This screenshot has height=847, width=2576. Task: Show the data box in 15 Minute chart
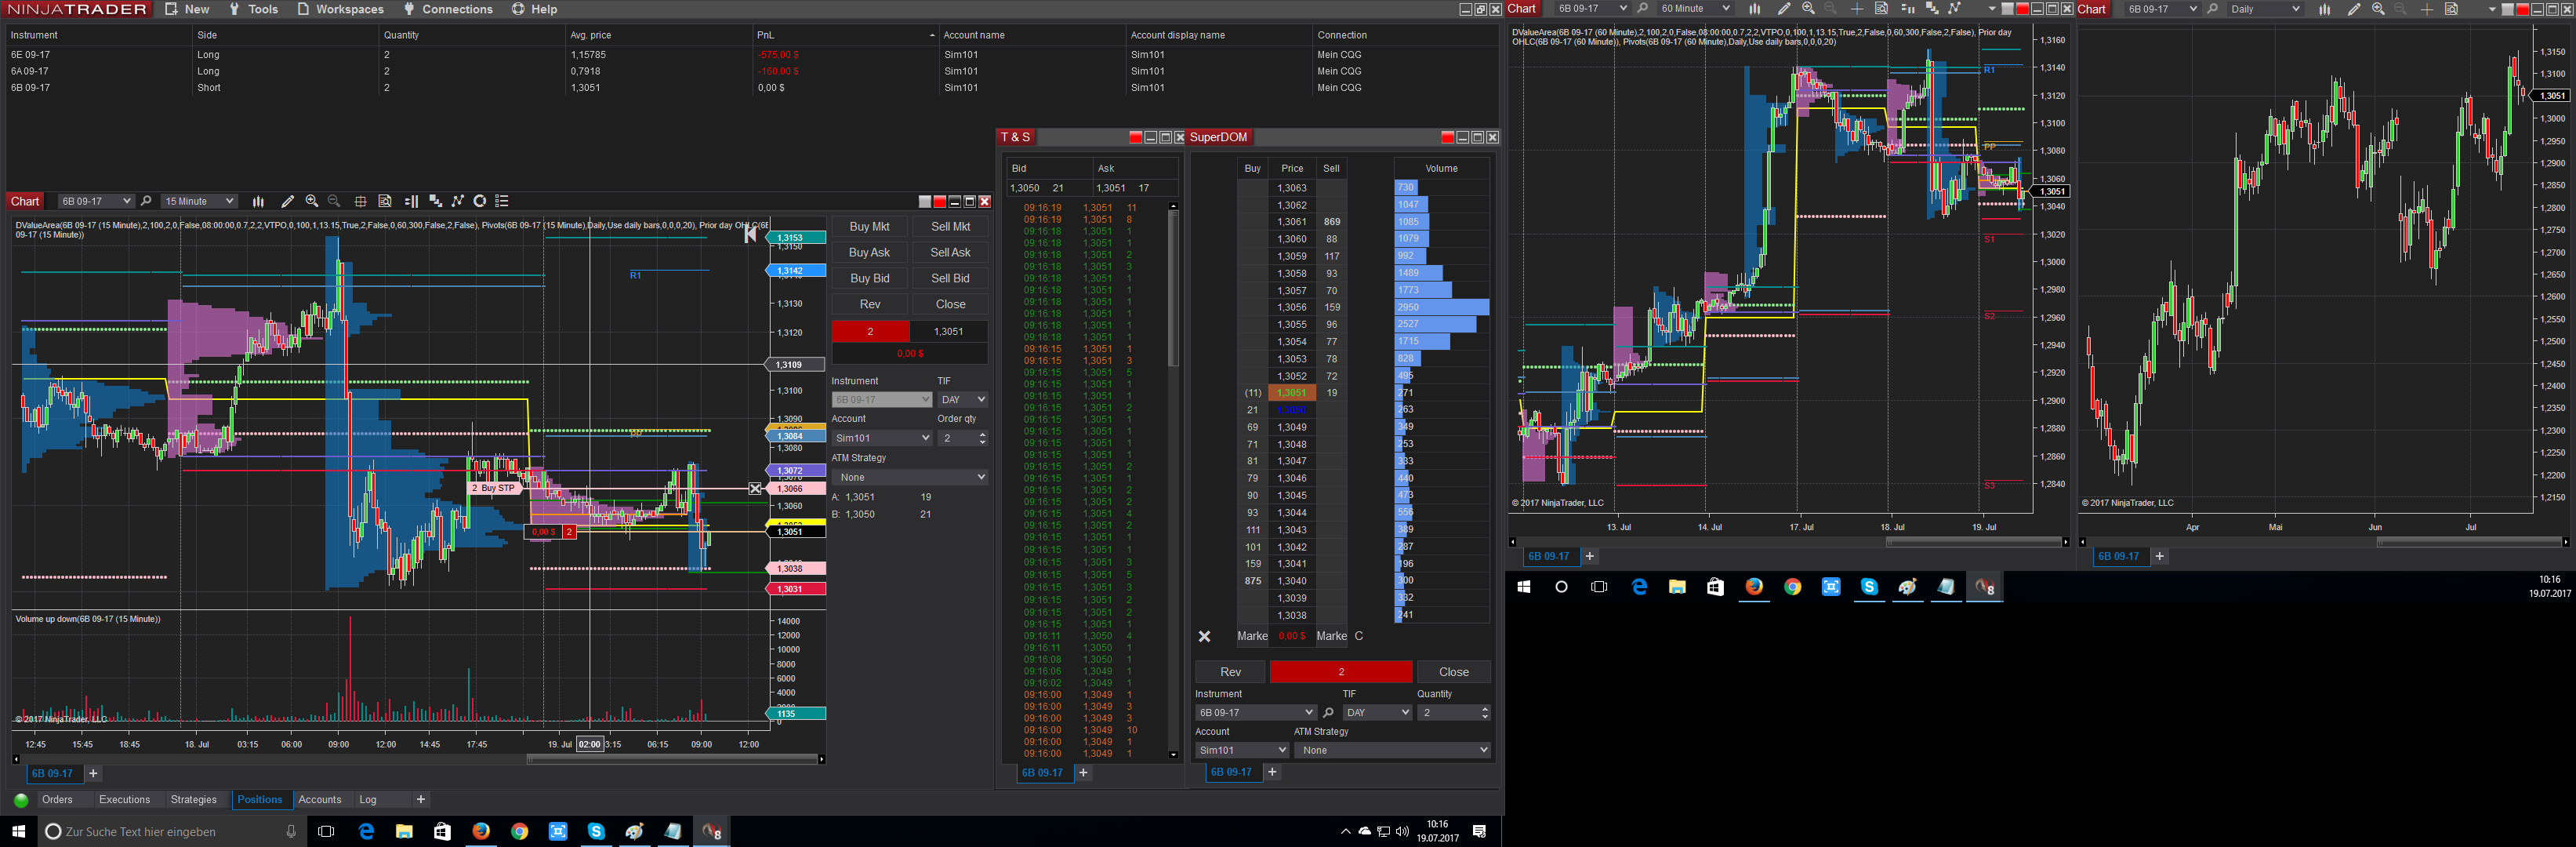tap(385, 202)
